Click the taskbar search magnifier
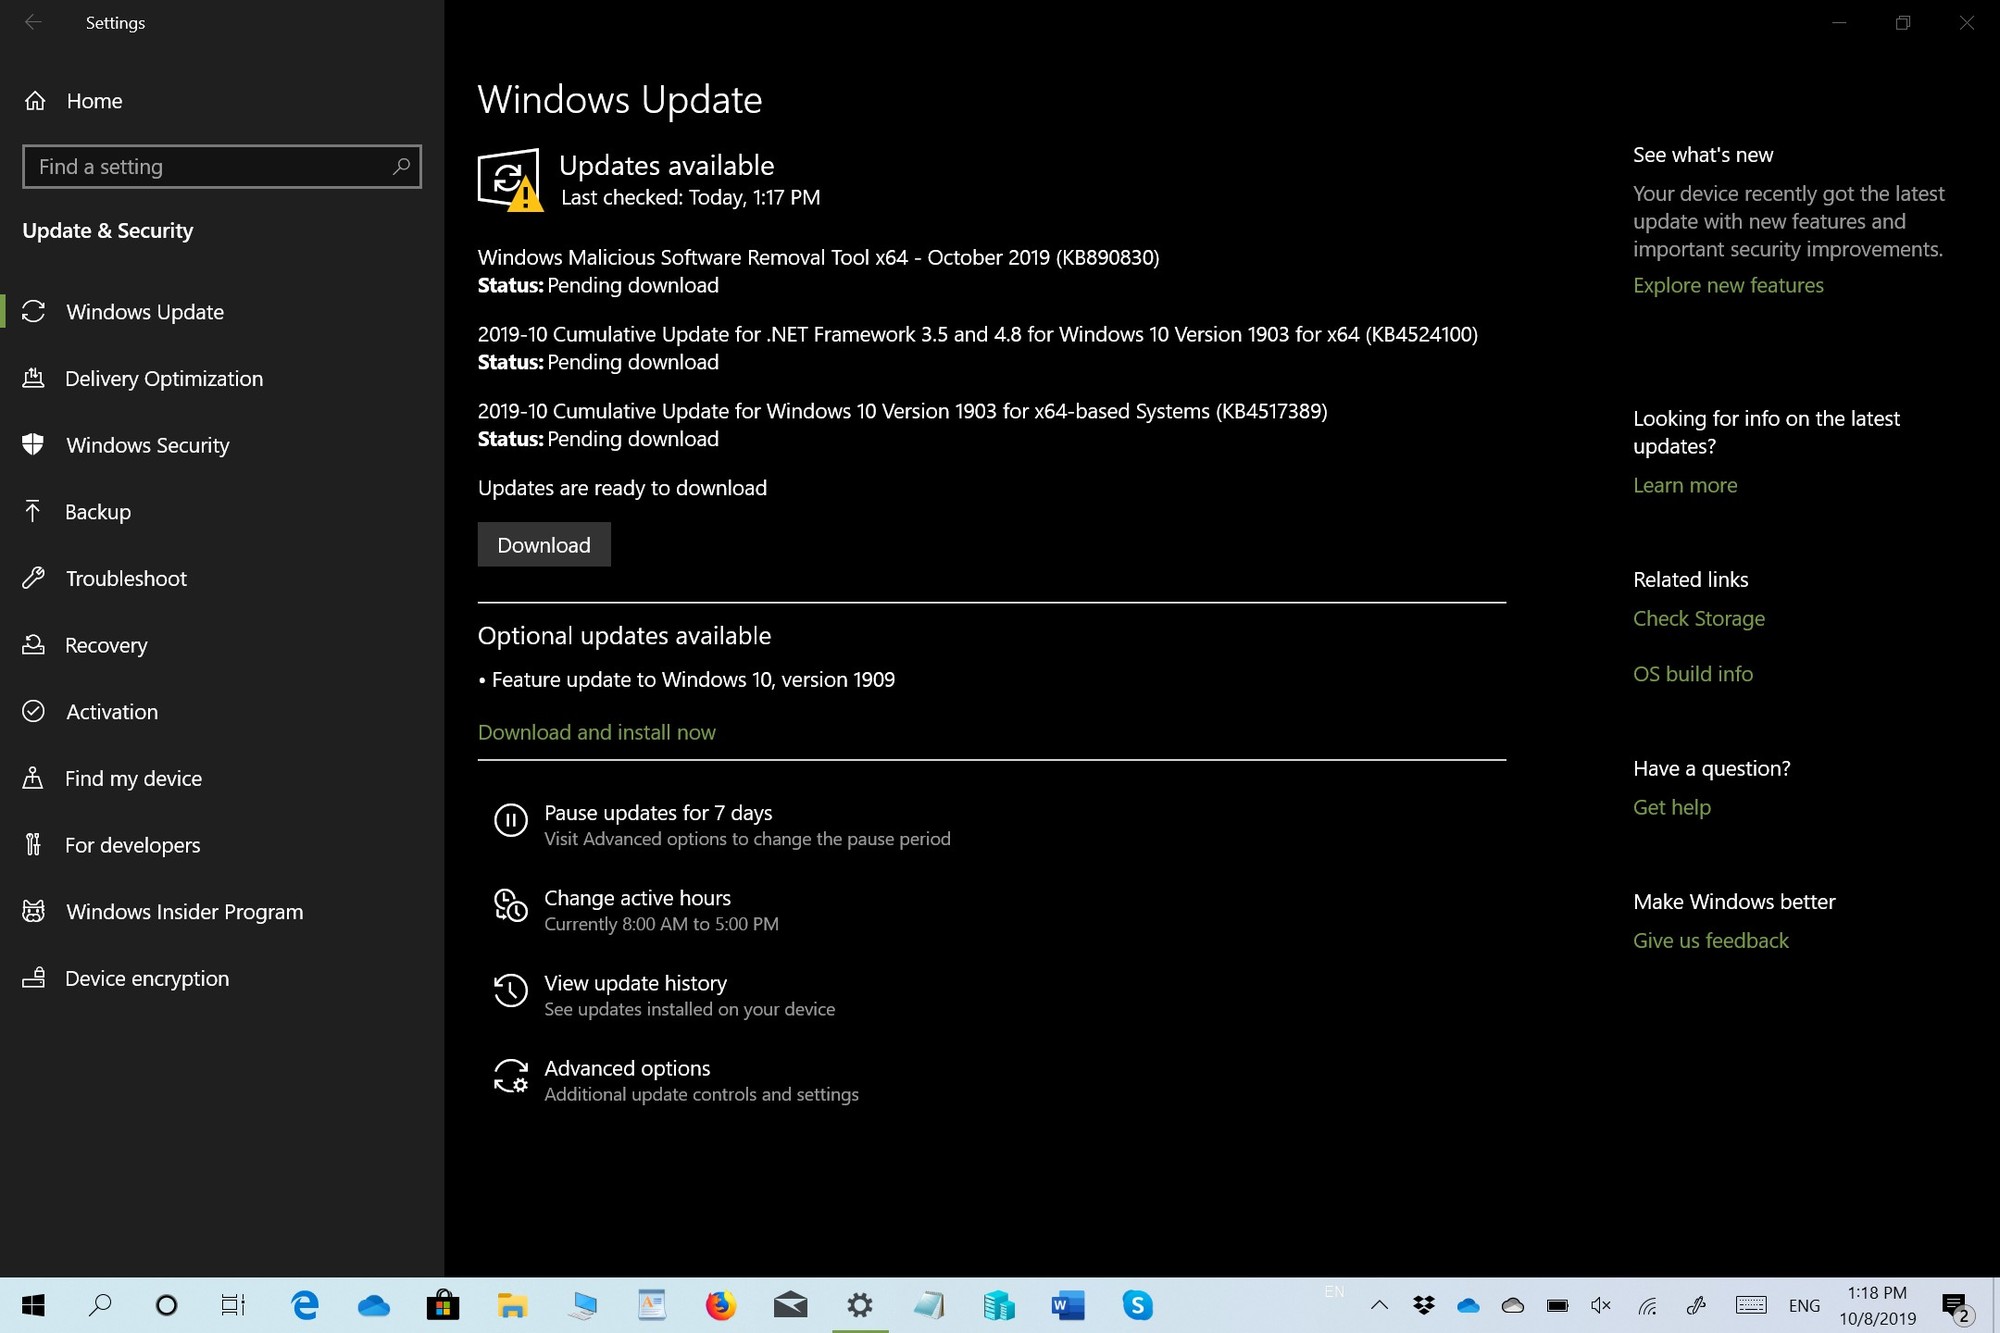 (100, 1305)
